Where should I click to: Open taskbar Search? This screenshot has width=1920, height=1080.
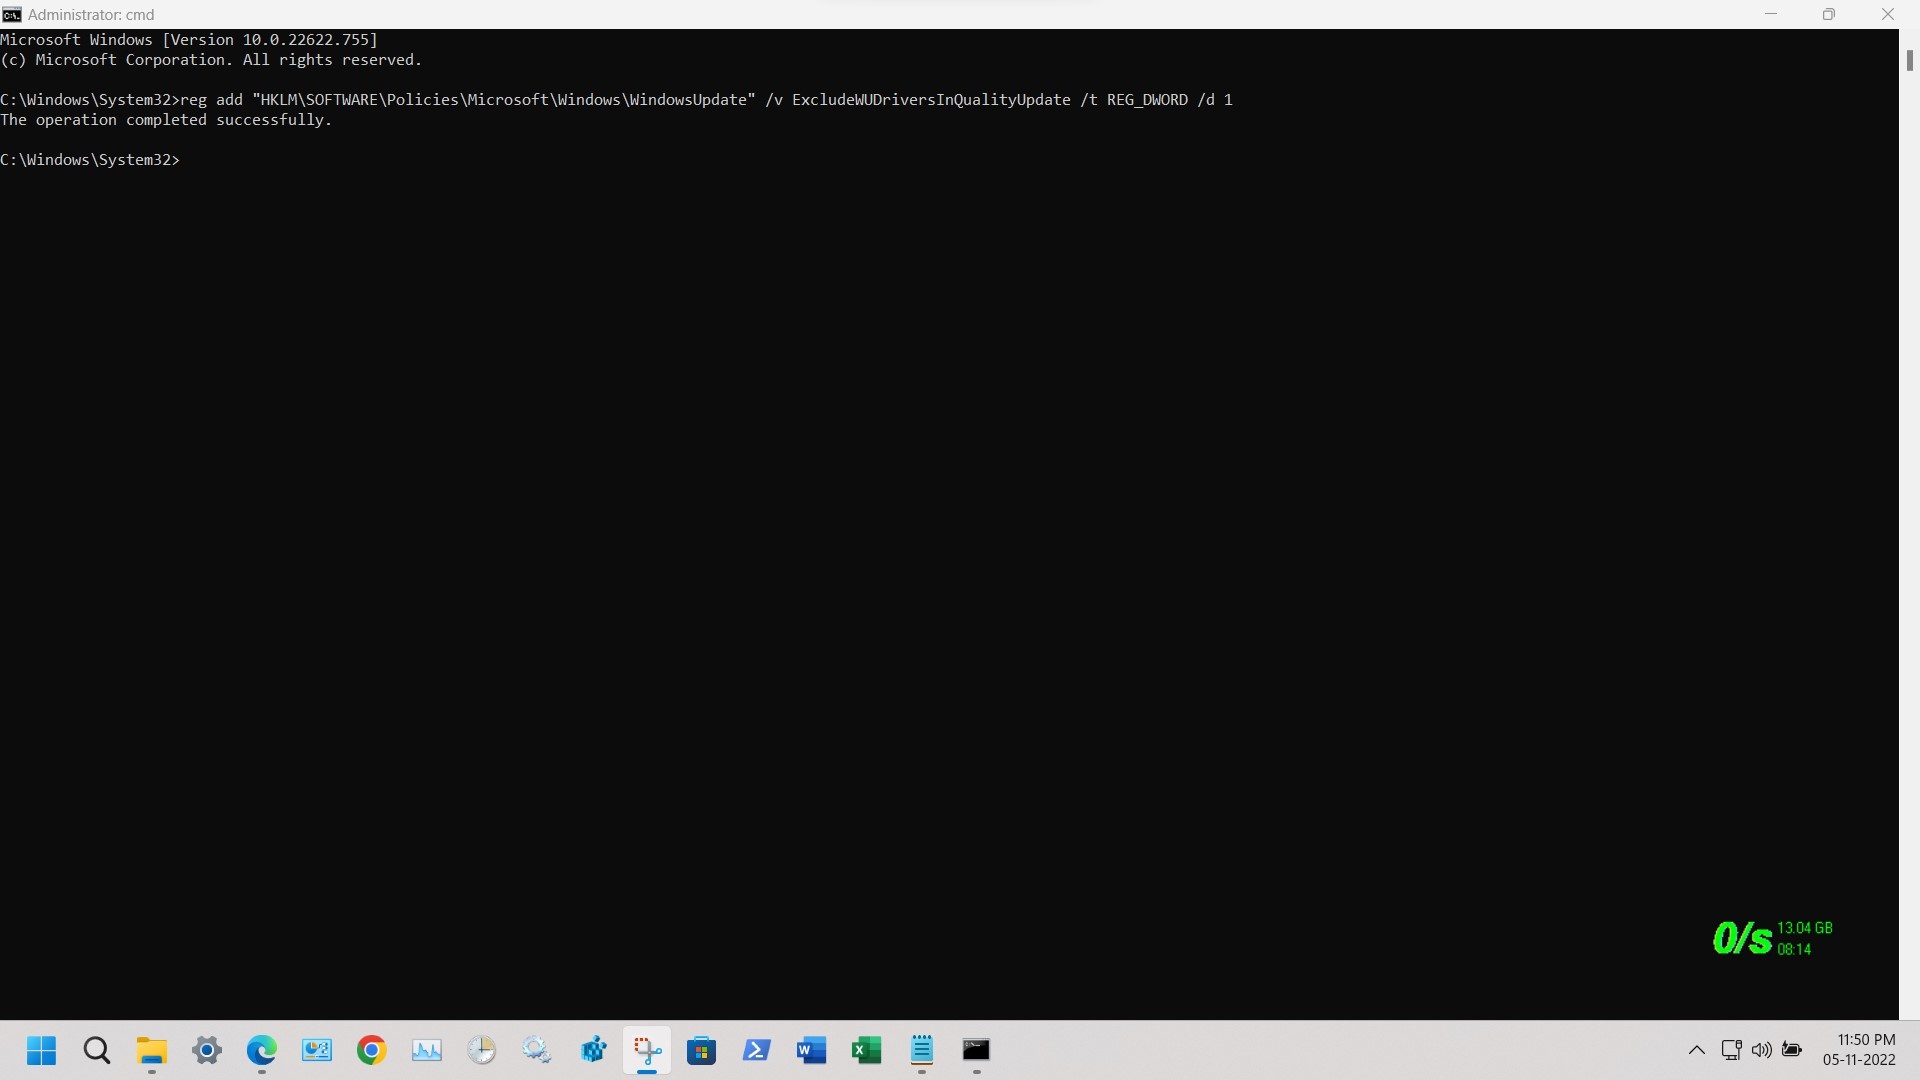(x=97, y=1050)
